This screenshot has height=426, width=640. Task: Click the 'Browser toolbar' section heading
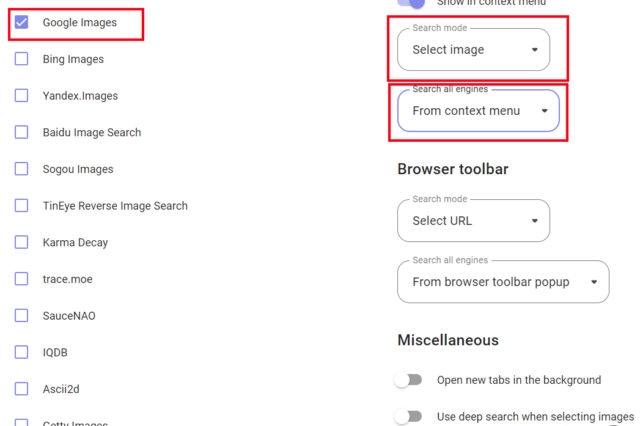click(453, 169)
